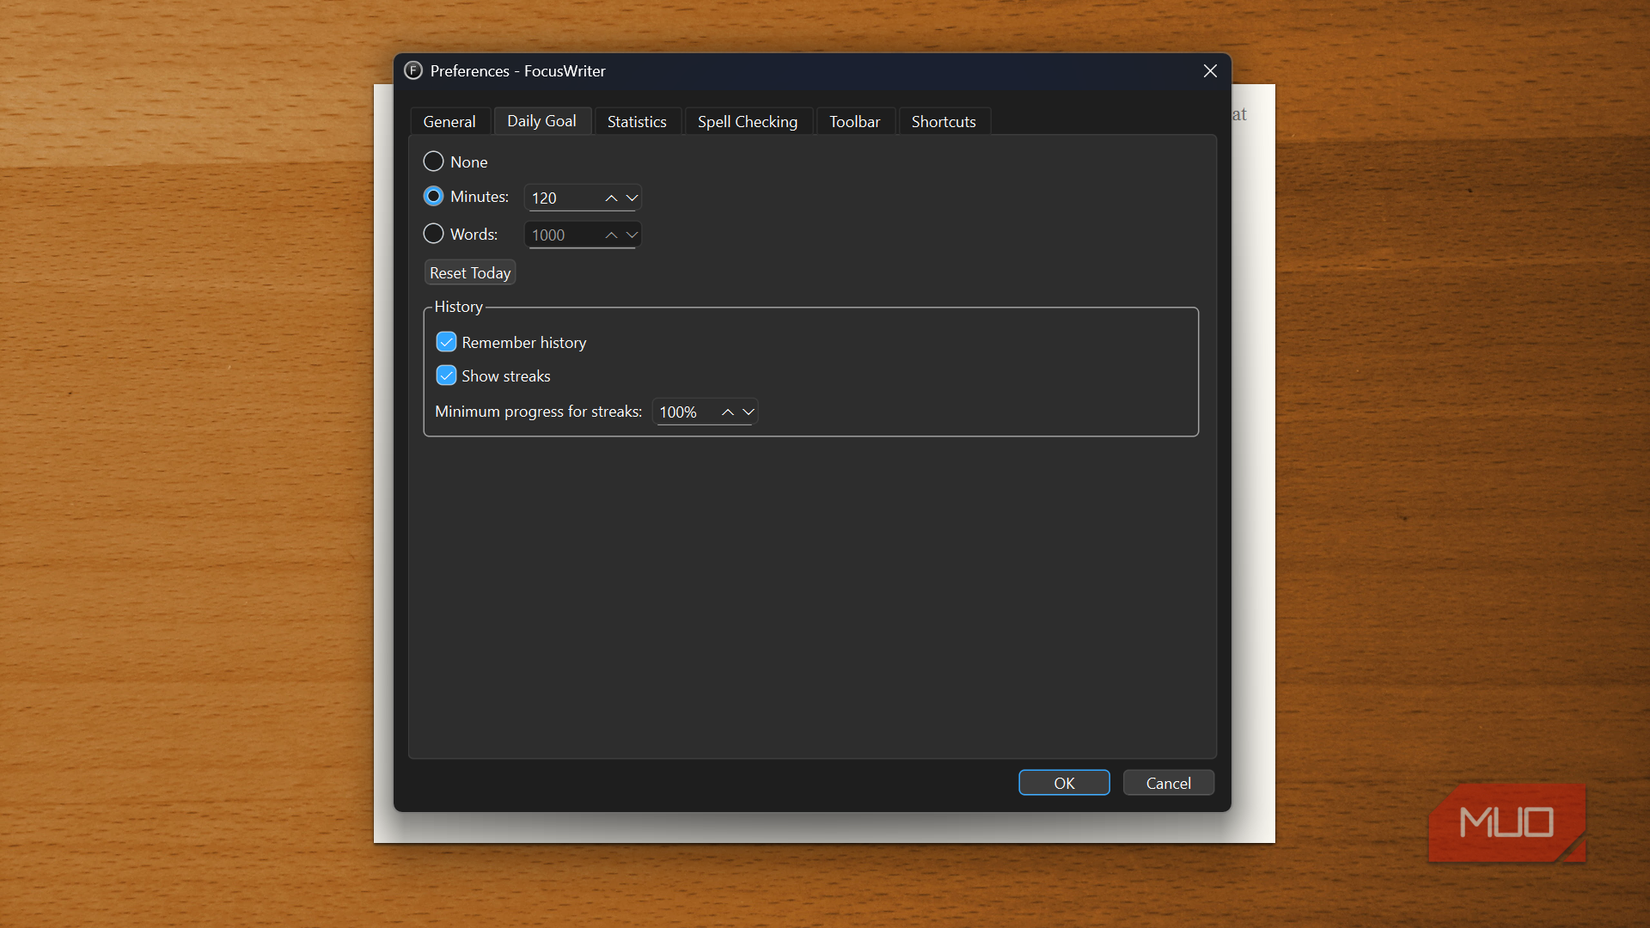Confirm preferences with OK
The width and height of the screenshot is (1650, 928).
click(x=1063, y=782)
